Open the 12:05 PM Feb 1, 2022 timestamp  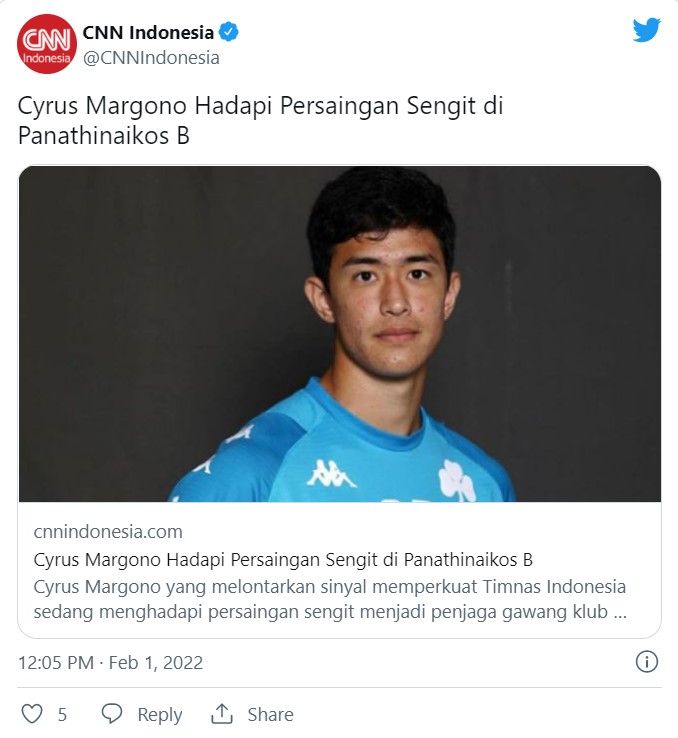pos(110,663)
